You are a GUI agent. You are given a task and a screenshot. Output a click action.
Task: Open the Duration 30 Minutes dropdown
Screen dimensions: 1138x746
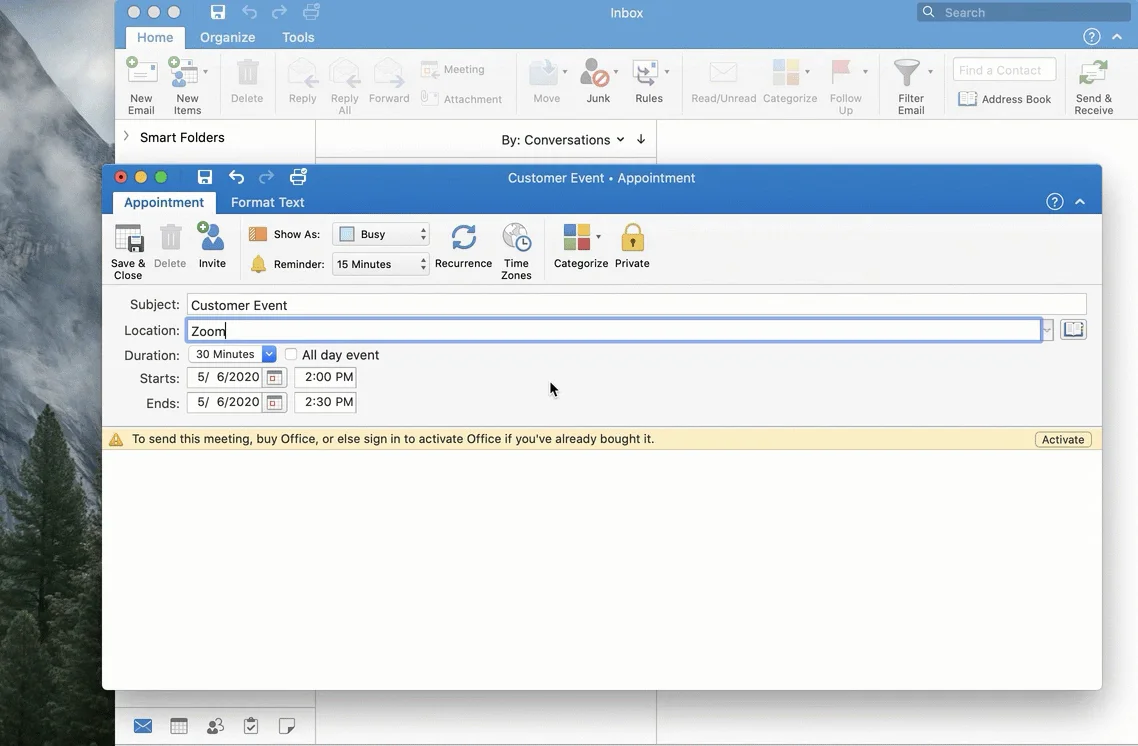coord(269,354)
